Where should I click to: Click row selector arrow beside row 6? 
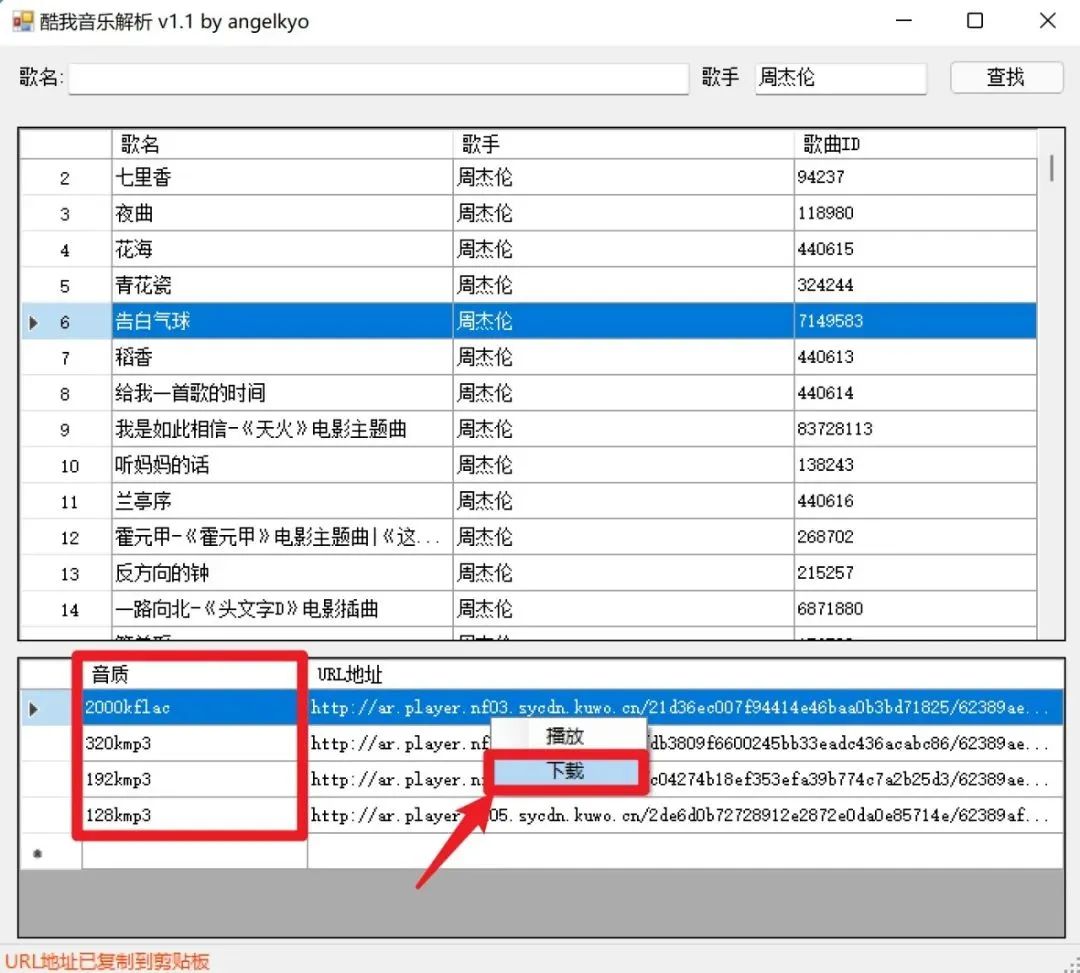click(x=35, y=322)
